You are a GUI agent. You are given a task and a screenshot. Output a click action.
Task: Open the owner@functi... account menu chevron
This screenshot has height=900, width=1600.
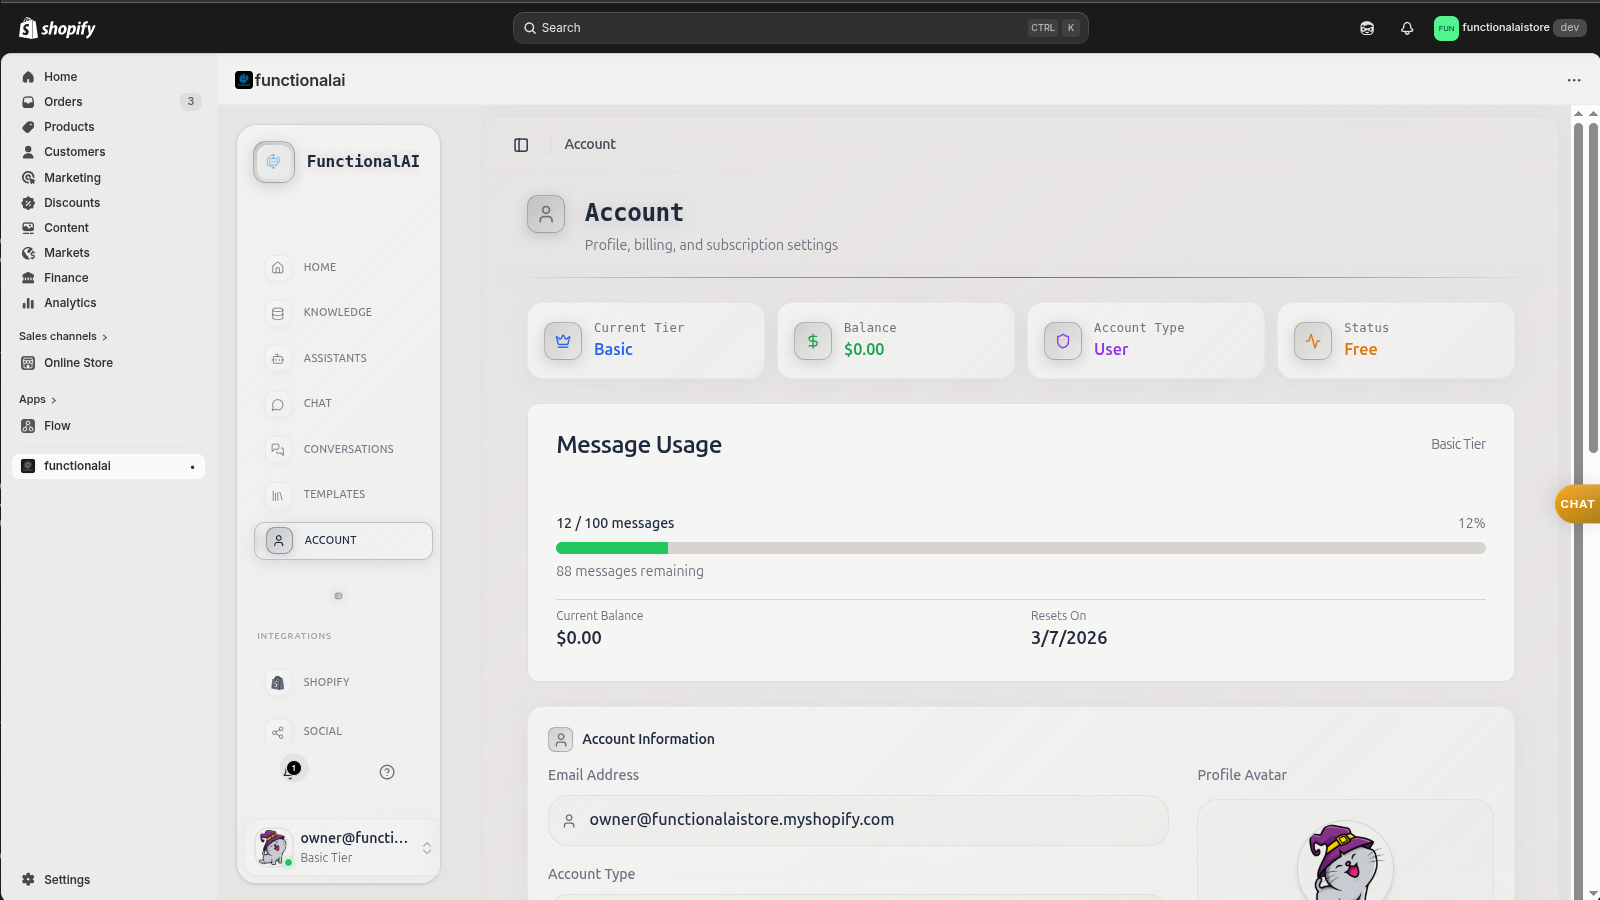426,846
